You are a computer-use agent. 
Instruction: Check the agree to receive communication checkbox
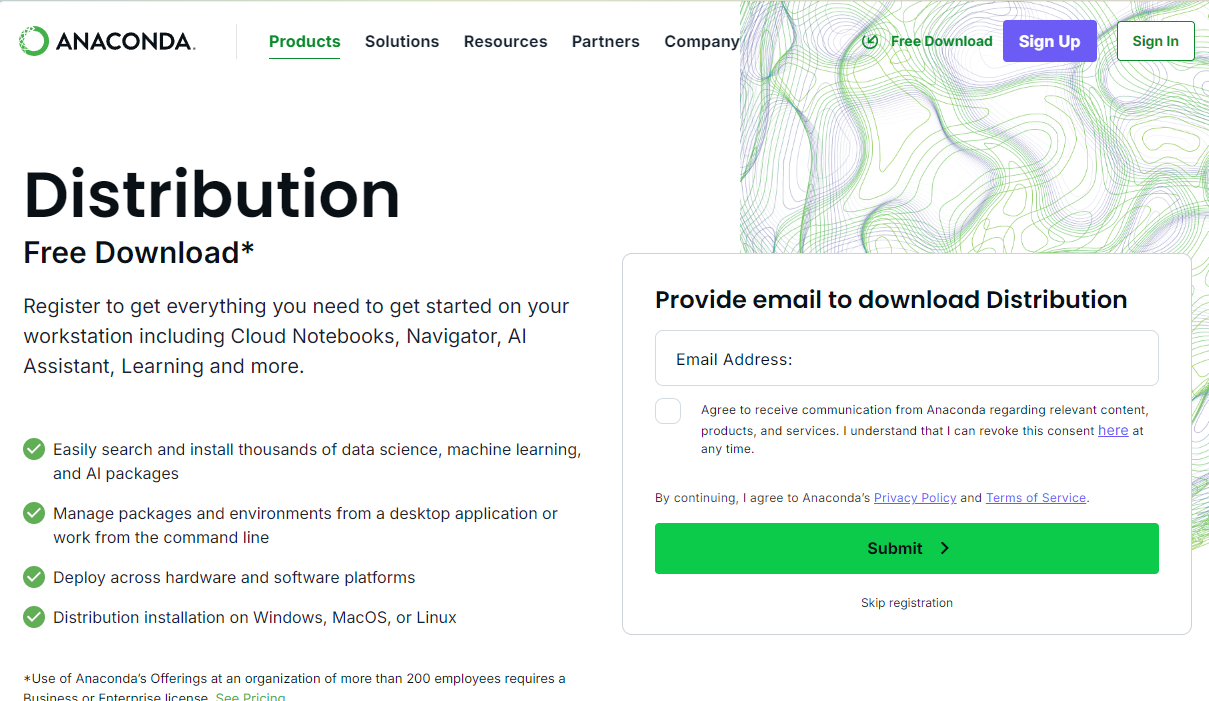click(x=668, y=411)
